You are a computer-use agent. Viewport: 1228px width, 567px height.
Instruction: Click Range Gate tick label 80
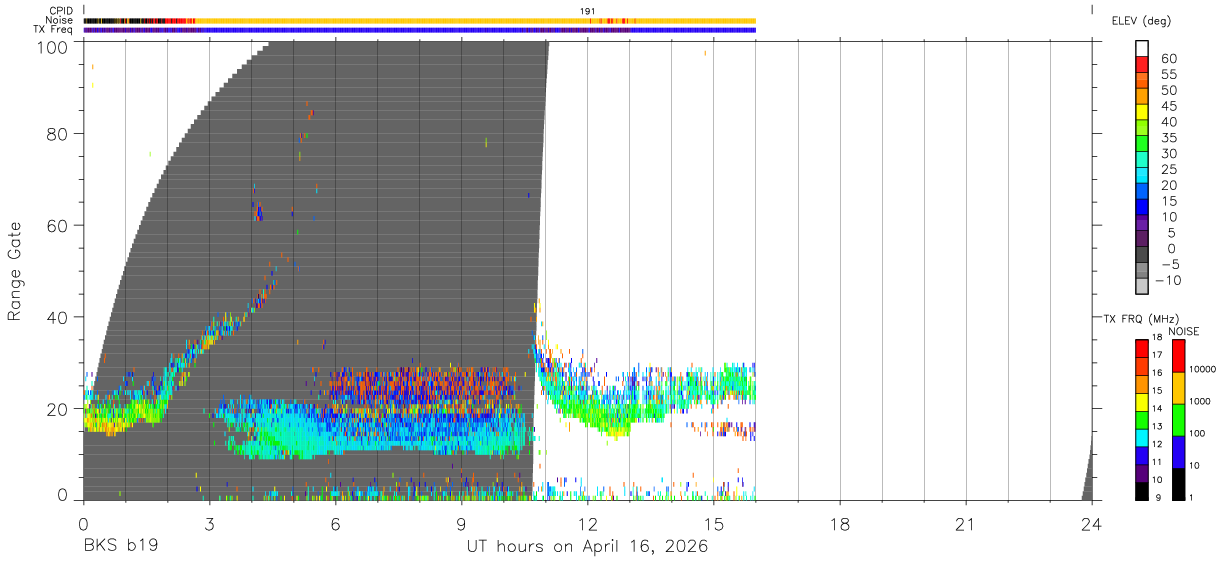[x=57, y=133]
